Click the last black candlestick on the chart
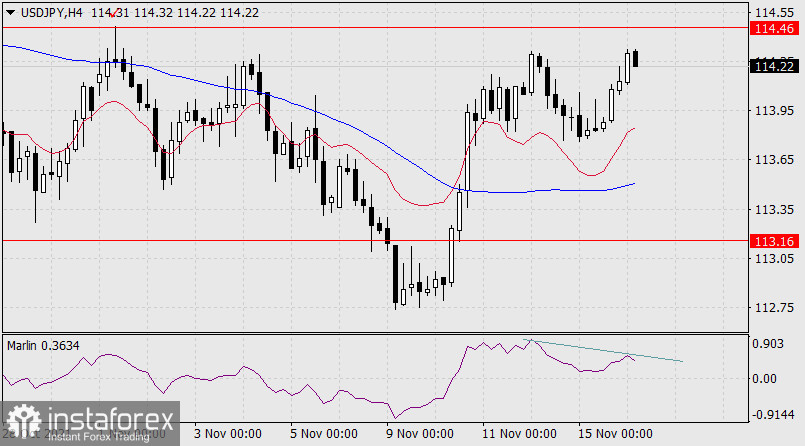This screenshot has height=446, width=805. (636, 58)
